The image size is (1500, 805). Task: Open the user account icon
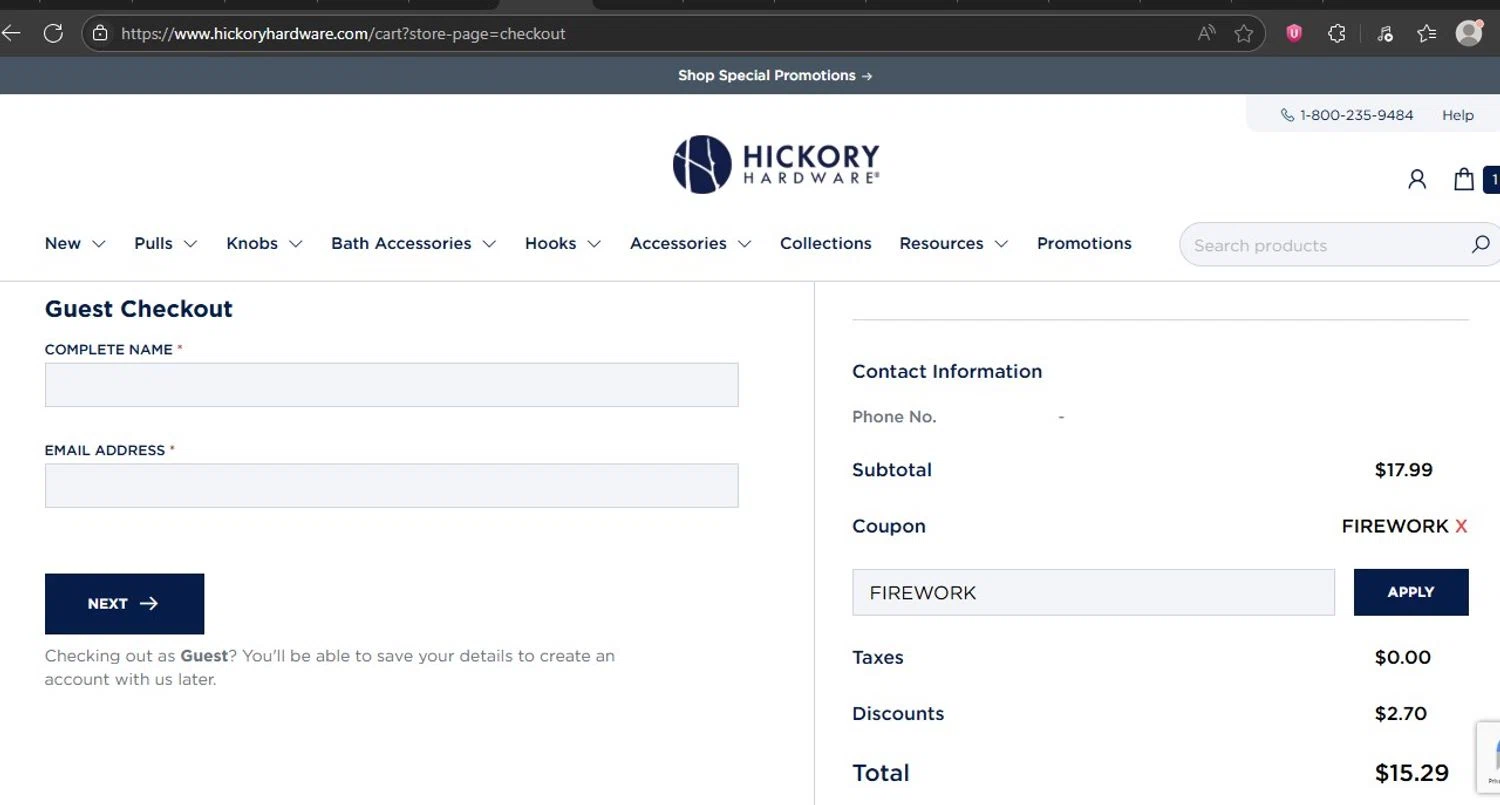pos(1417,179)
